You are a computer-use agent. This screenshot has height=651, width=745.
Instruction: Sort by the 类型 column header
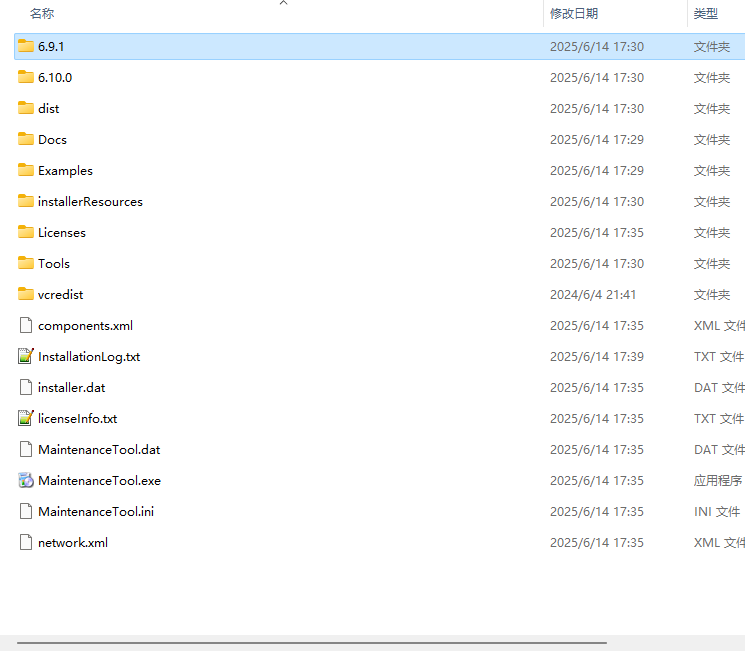pos(706,13)
